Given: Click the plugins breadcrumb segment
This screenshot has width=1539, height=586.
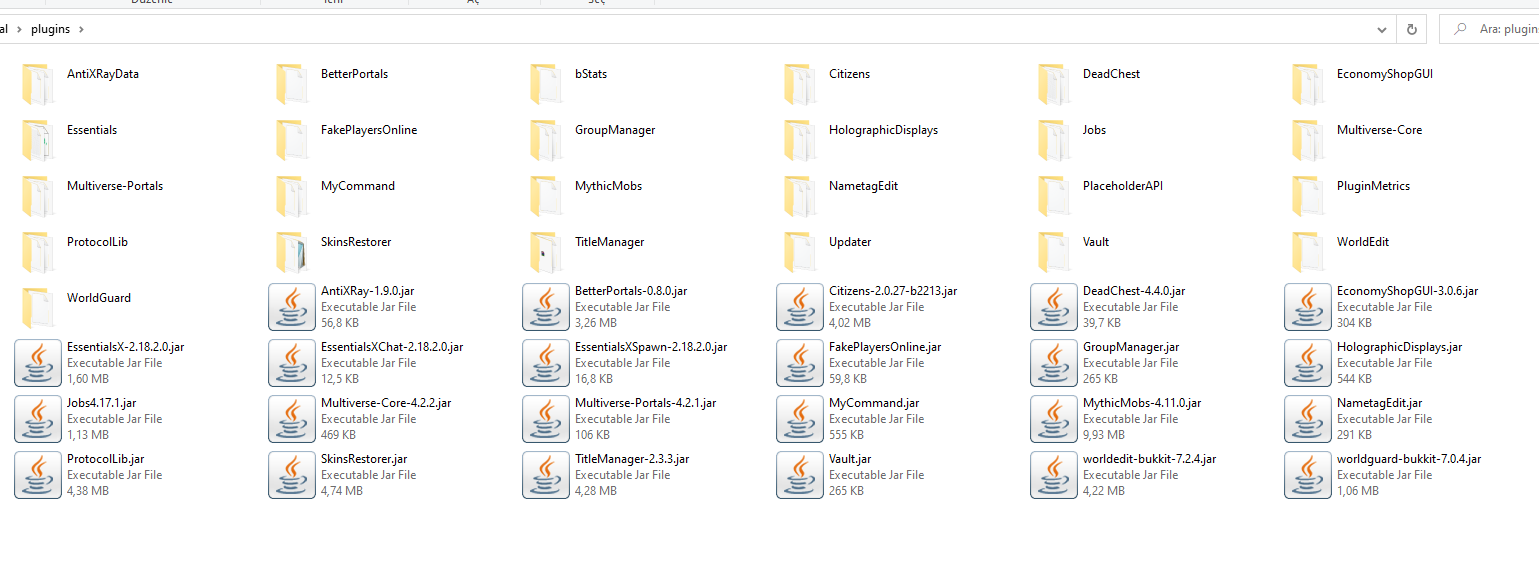Looking at the screenshot, I should click(51, 29).
